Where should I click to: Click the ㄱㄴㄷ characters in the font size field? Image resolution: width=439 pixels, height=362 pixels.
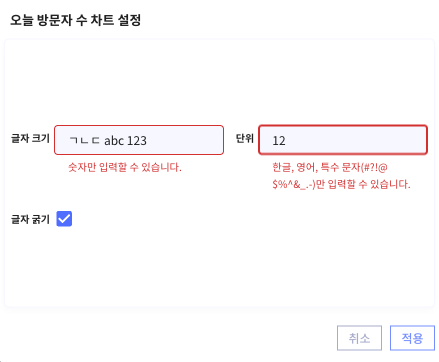[x=85, y=141]
